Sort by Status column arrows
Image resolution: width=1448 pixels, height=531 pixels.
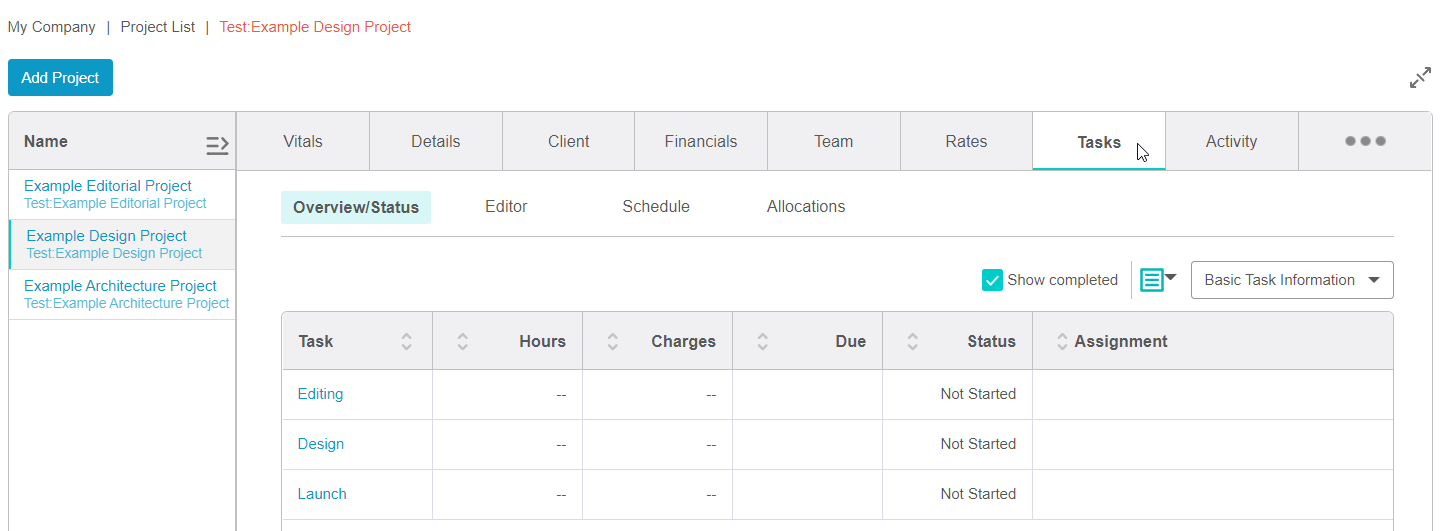click(912, 342)
